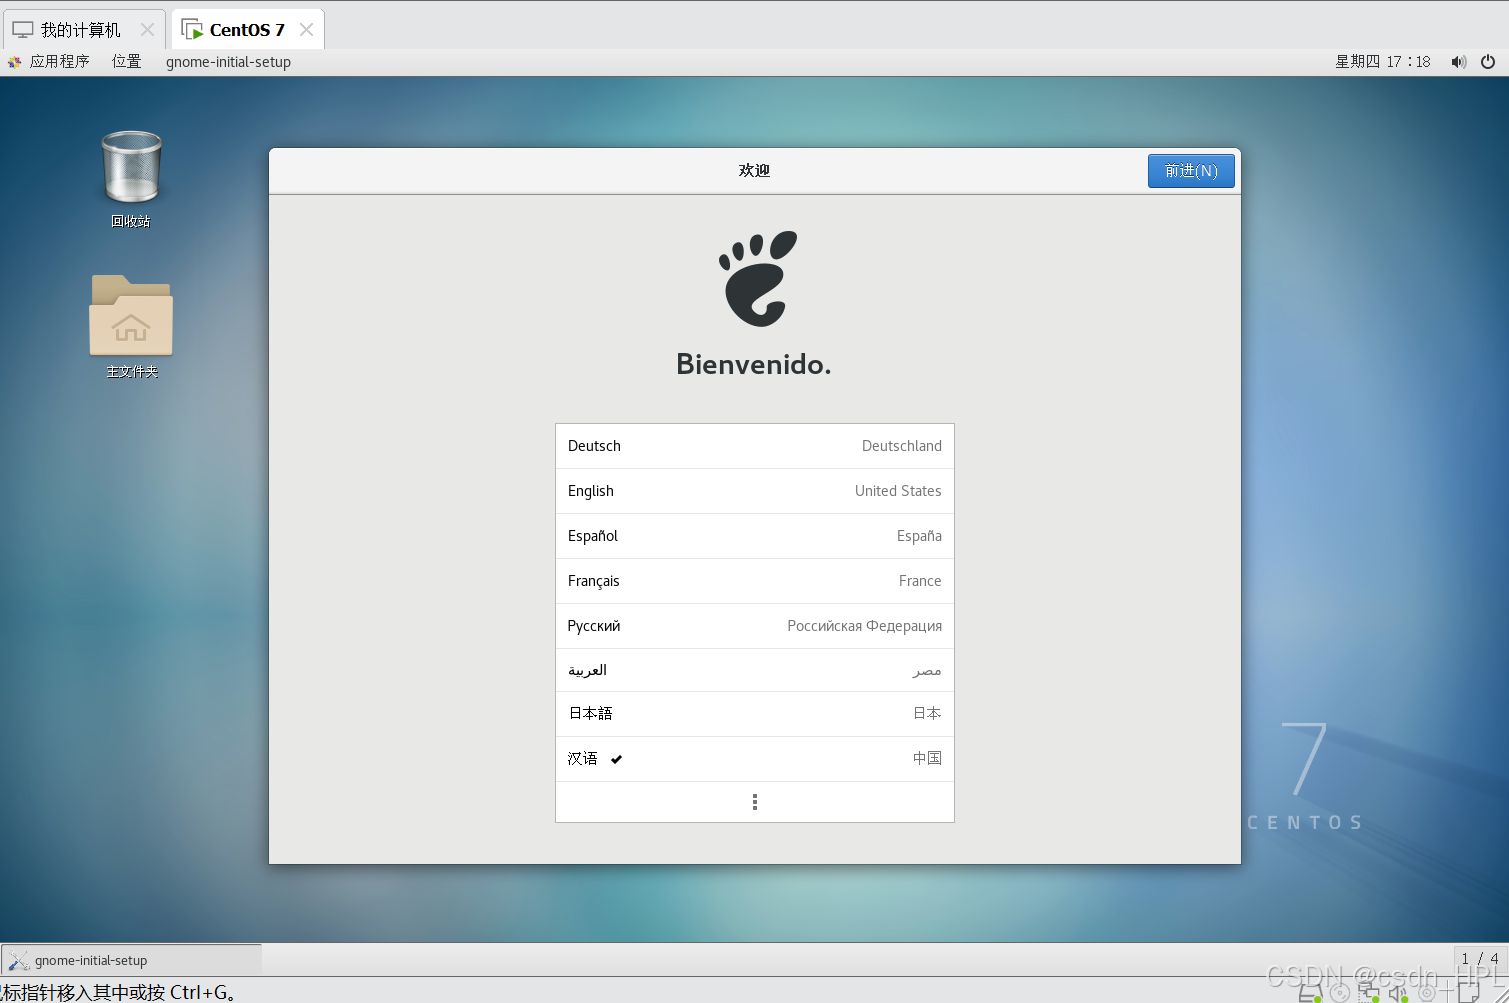The image size is (1509, 1003).
Task: Choose English United States language
Action: (x=755, y=491)
